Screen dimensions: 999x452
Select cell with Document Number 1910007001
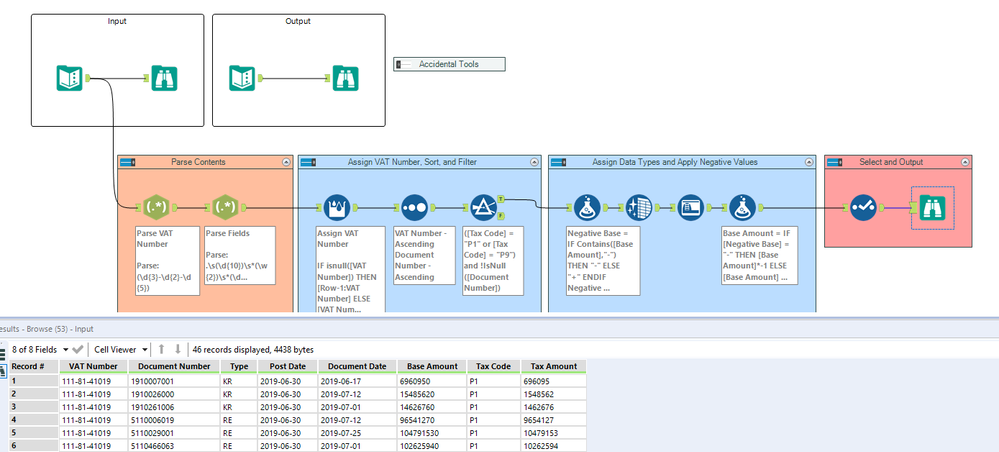174,381
